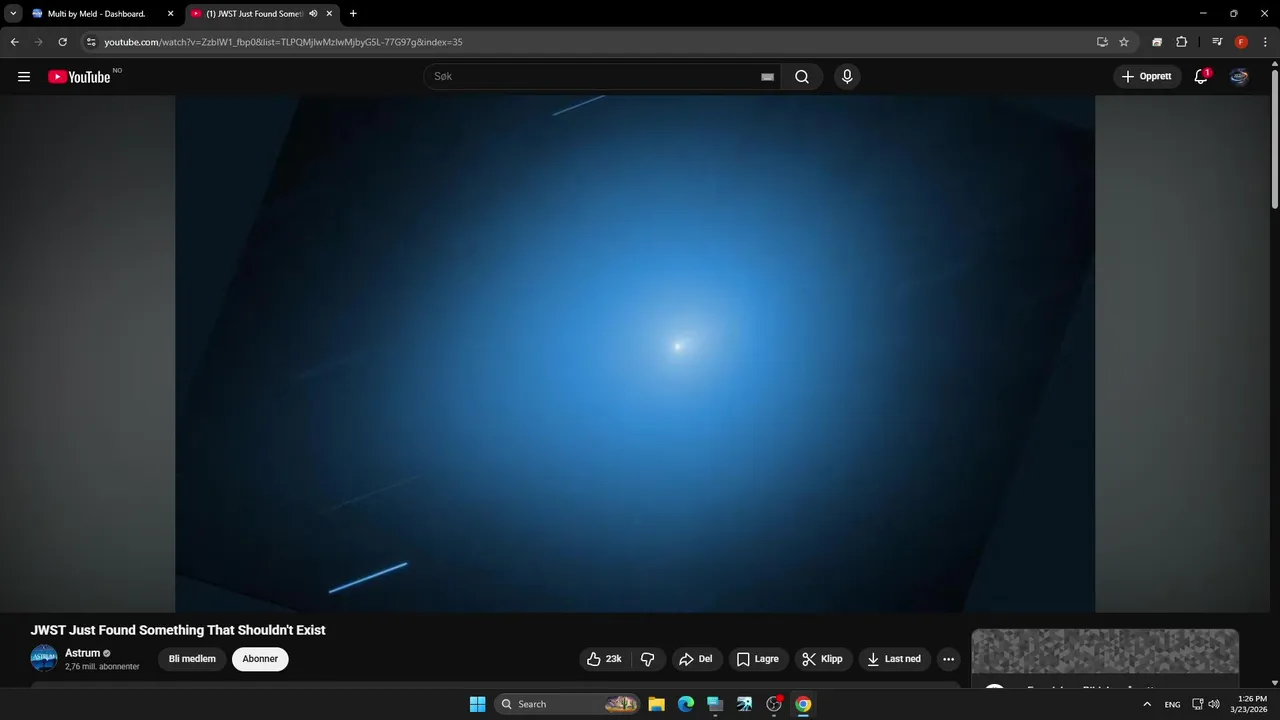This screenshot has height=720, width=1280.
Task: Show hidden system tray icons
Action: (x=1147, y=704)
